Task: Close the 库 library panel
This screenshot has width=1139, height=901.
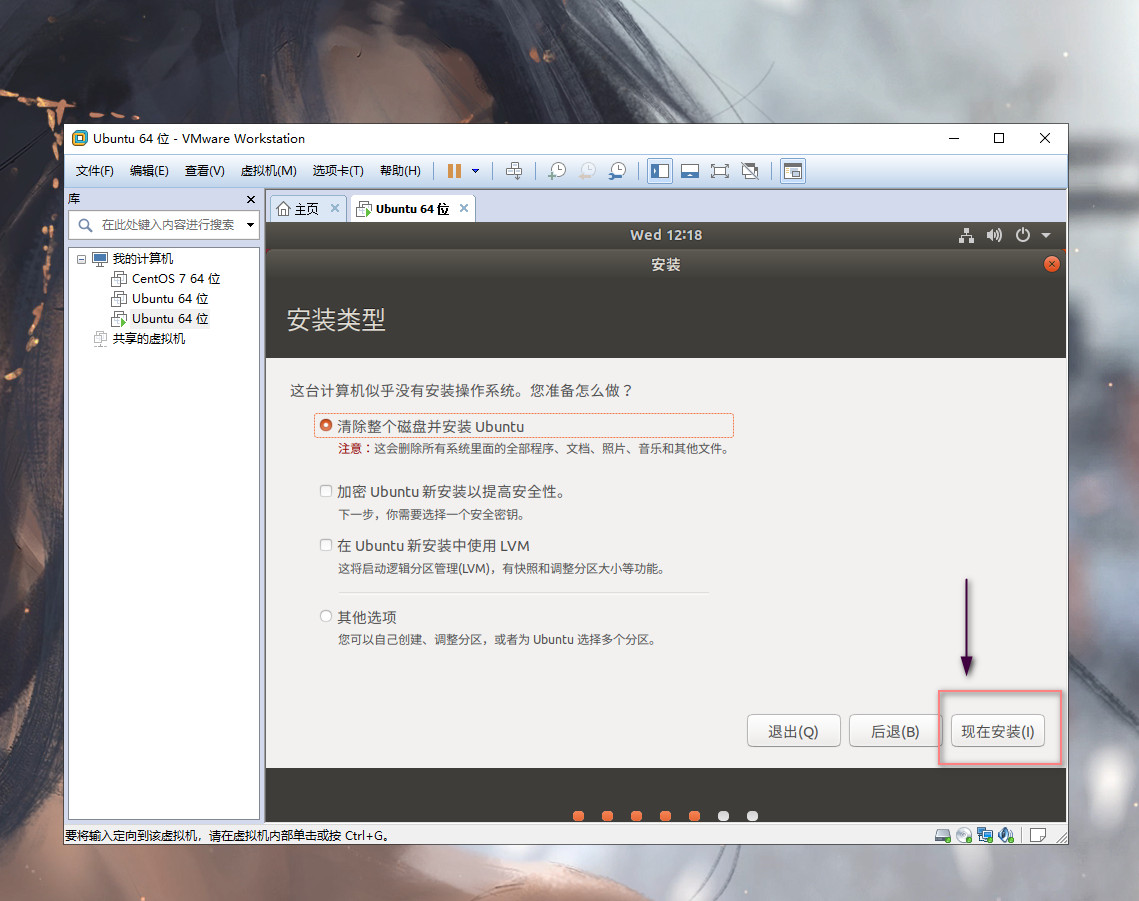Action: [x=251, y=199]
